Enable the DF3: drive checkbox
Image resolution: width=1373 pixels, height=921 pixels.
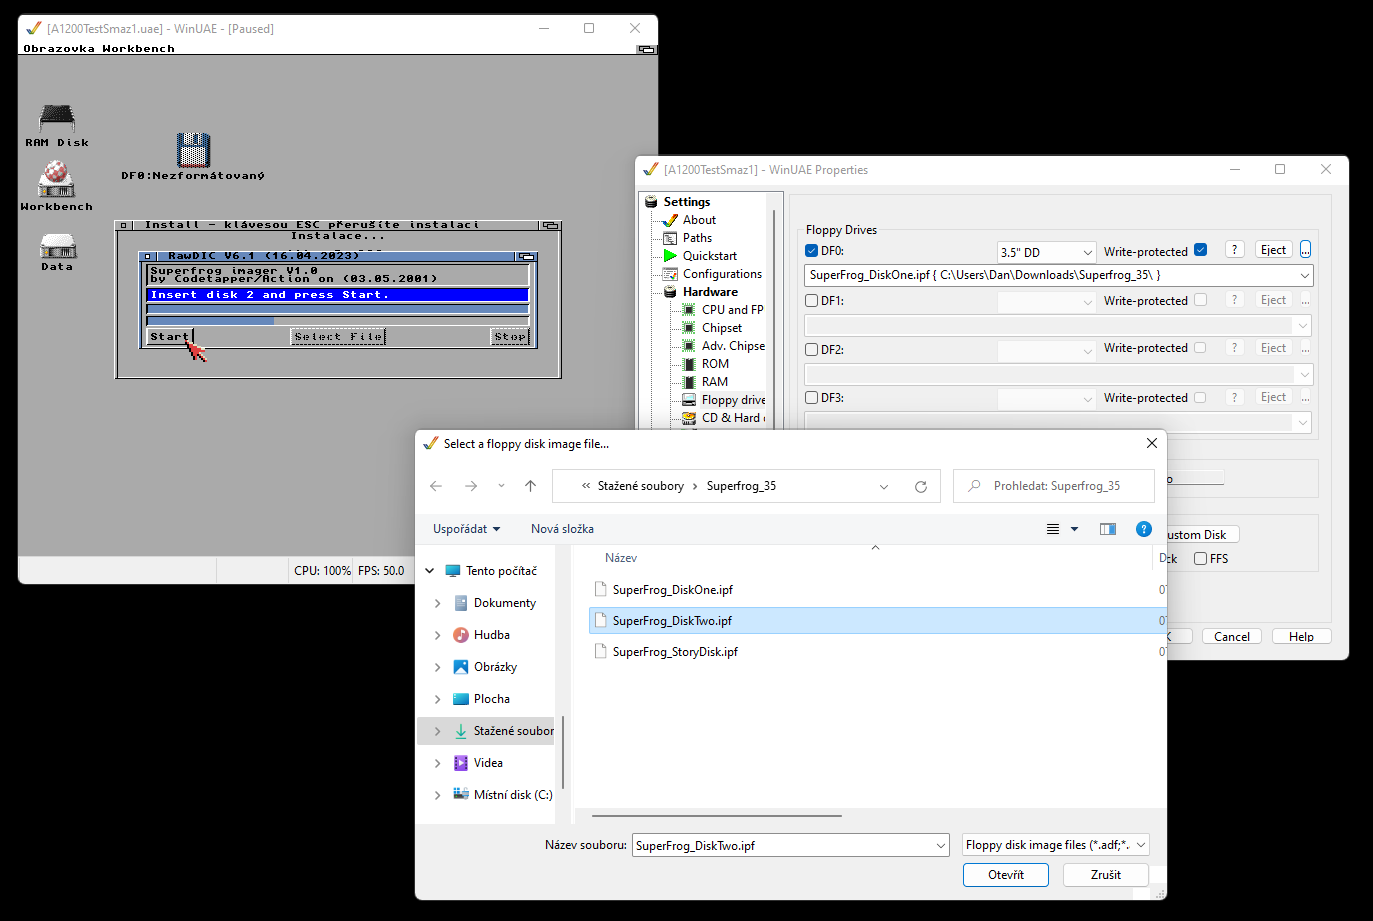(x=811, y=397)
